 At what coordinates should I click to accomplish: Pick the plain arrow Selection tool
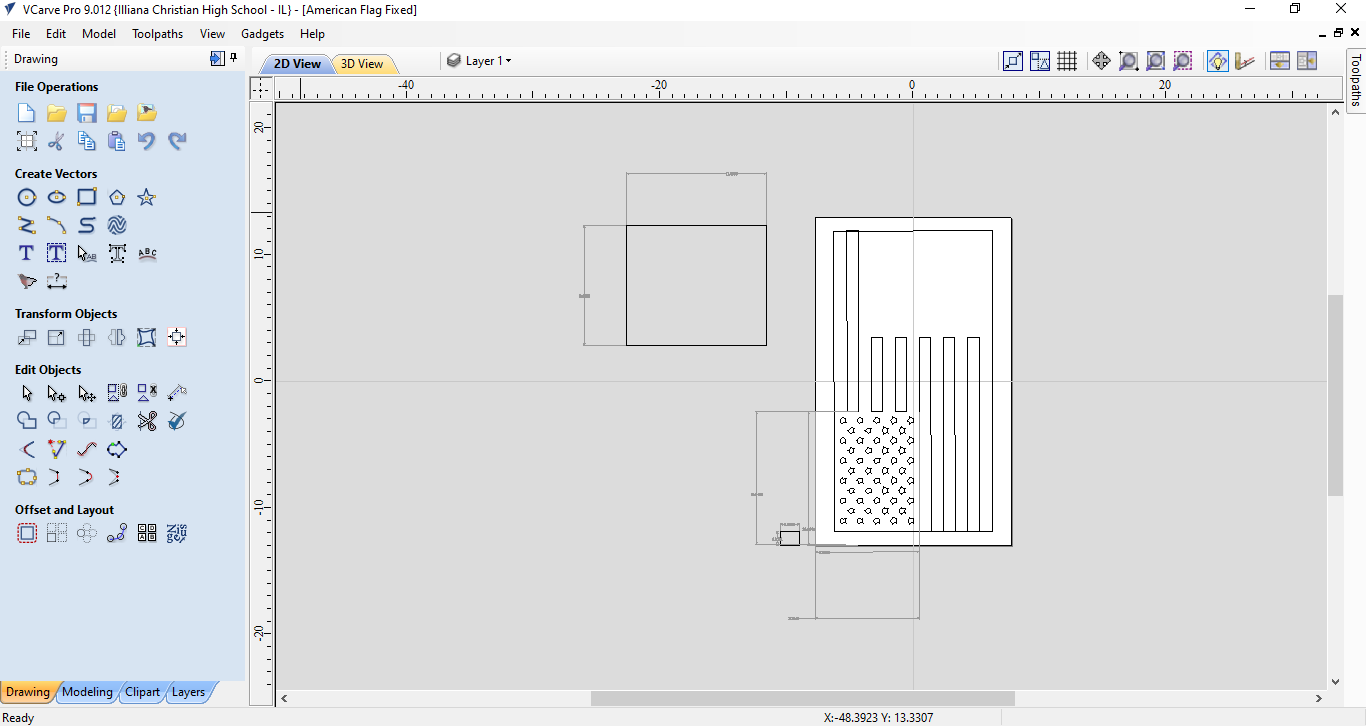[27, 393]
